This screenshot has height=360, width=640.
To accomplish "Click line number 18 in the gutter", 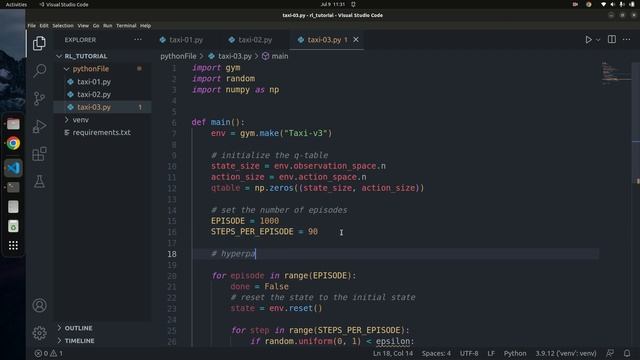I will click(x=172, y=254).
